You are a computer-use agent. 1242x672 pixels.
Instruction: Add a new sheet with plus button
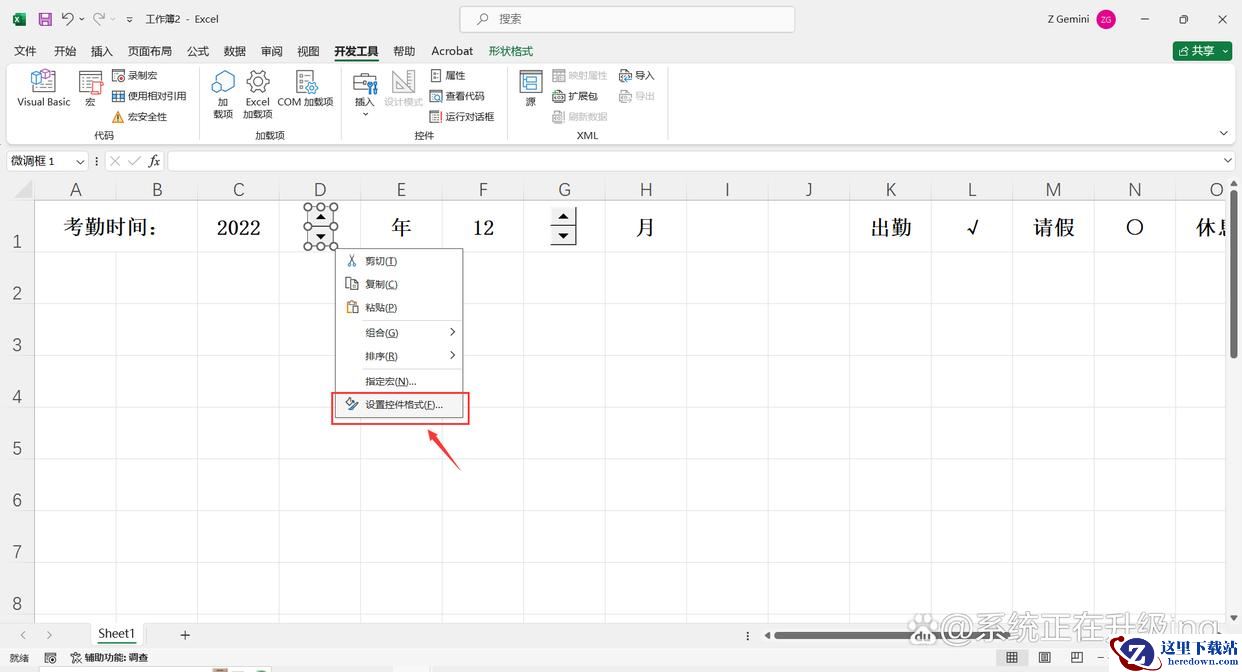[185, 635]
